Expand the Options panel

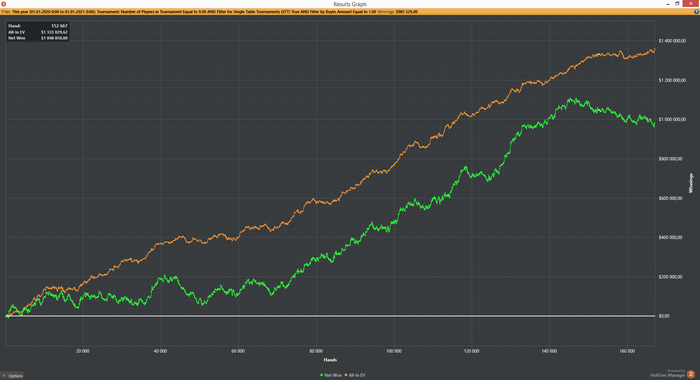click(12, 376)
